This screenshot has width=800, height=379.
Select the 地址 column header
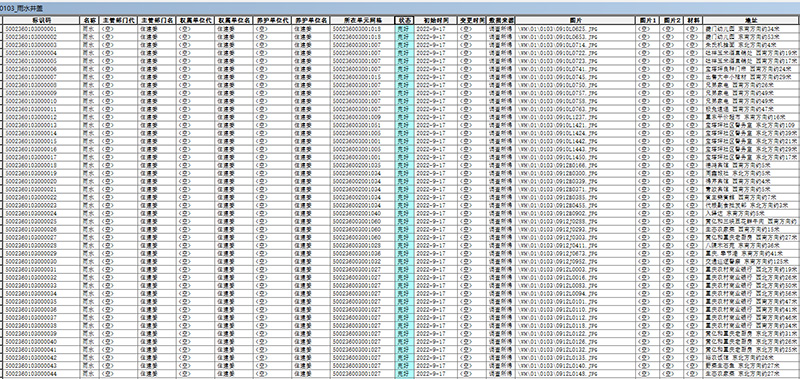coord(751,20)
